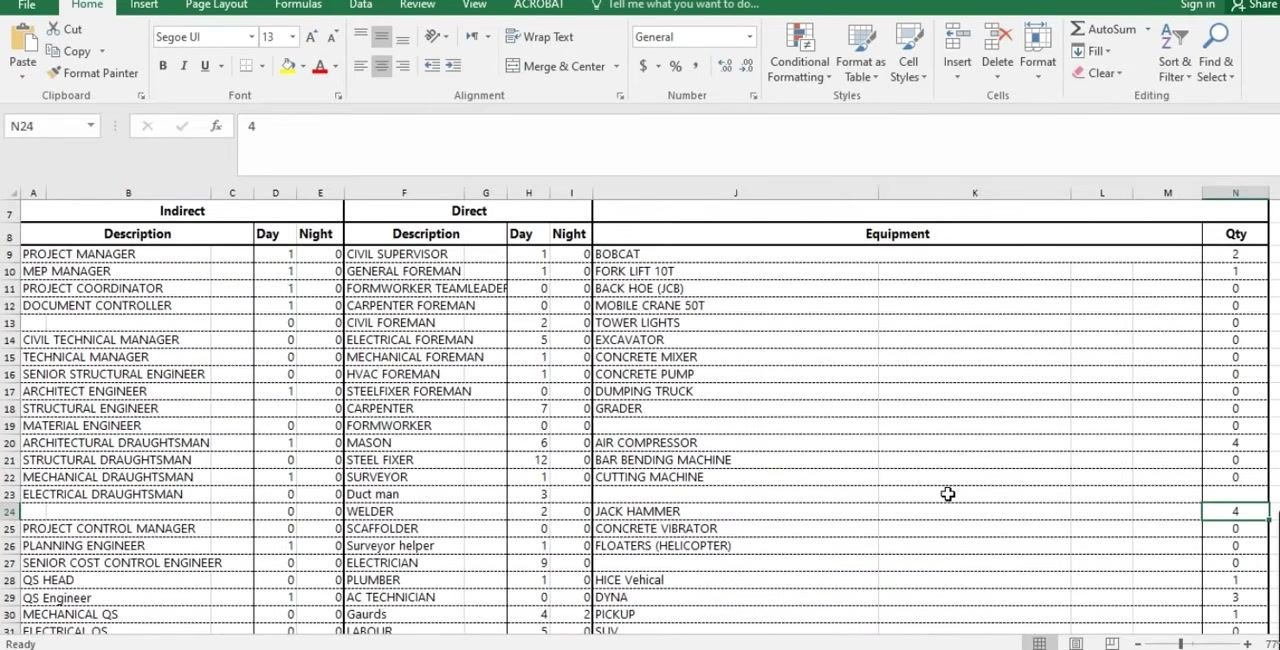Apply yellow fill color to cell
This screenshot has width=1280, height=650.
pos(288,66)
